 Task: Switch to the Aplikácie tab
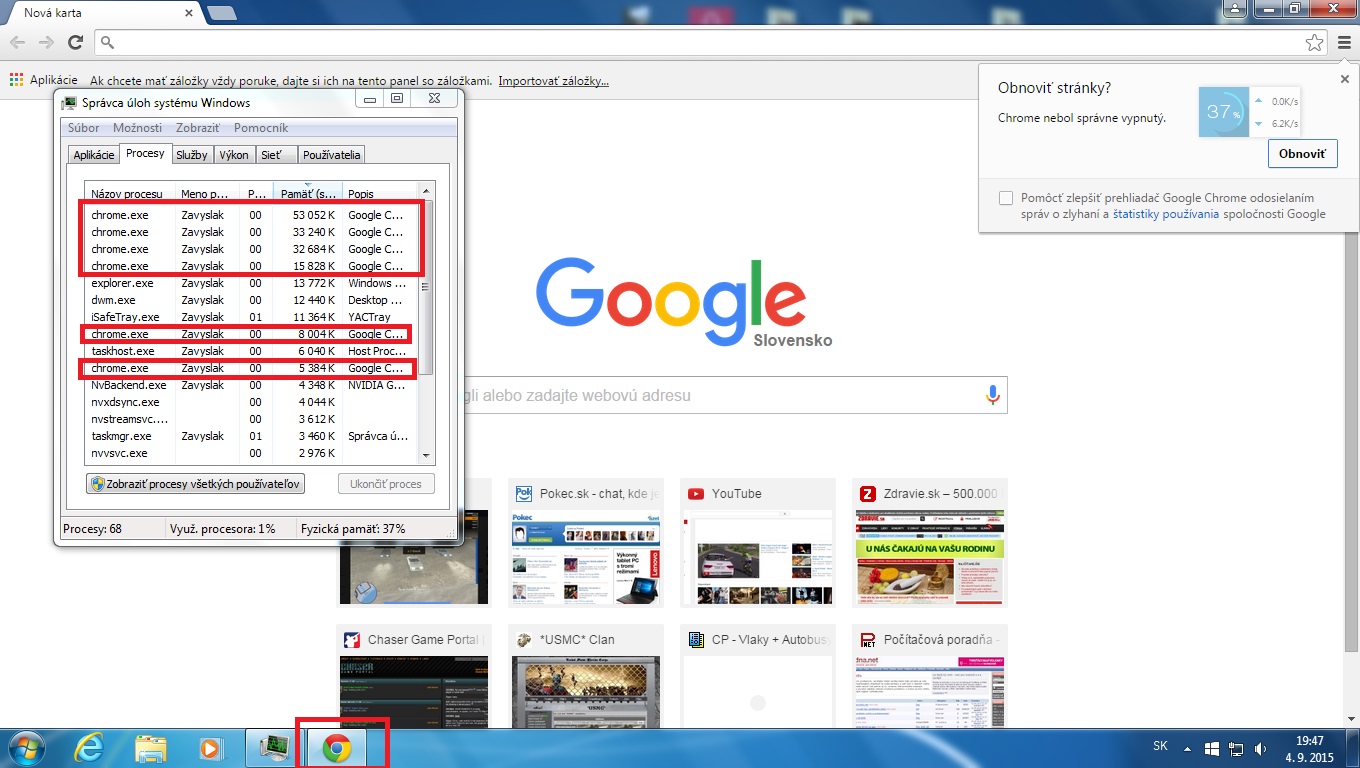pos(94,155)
